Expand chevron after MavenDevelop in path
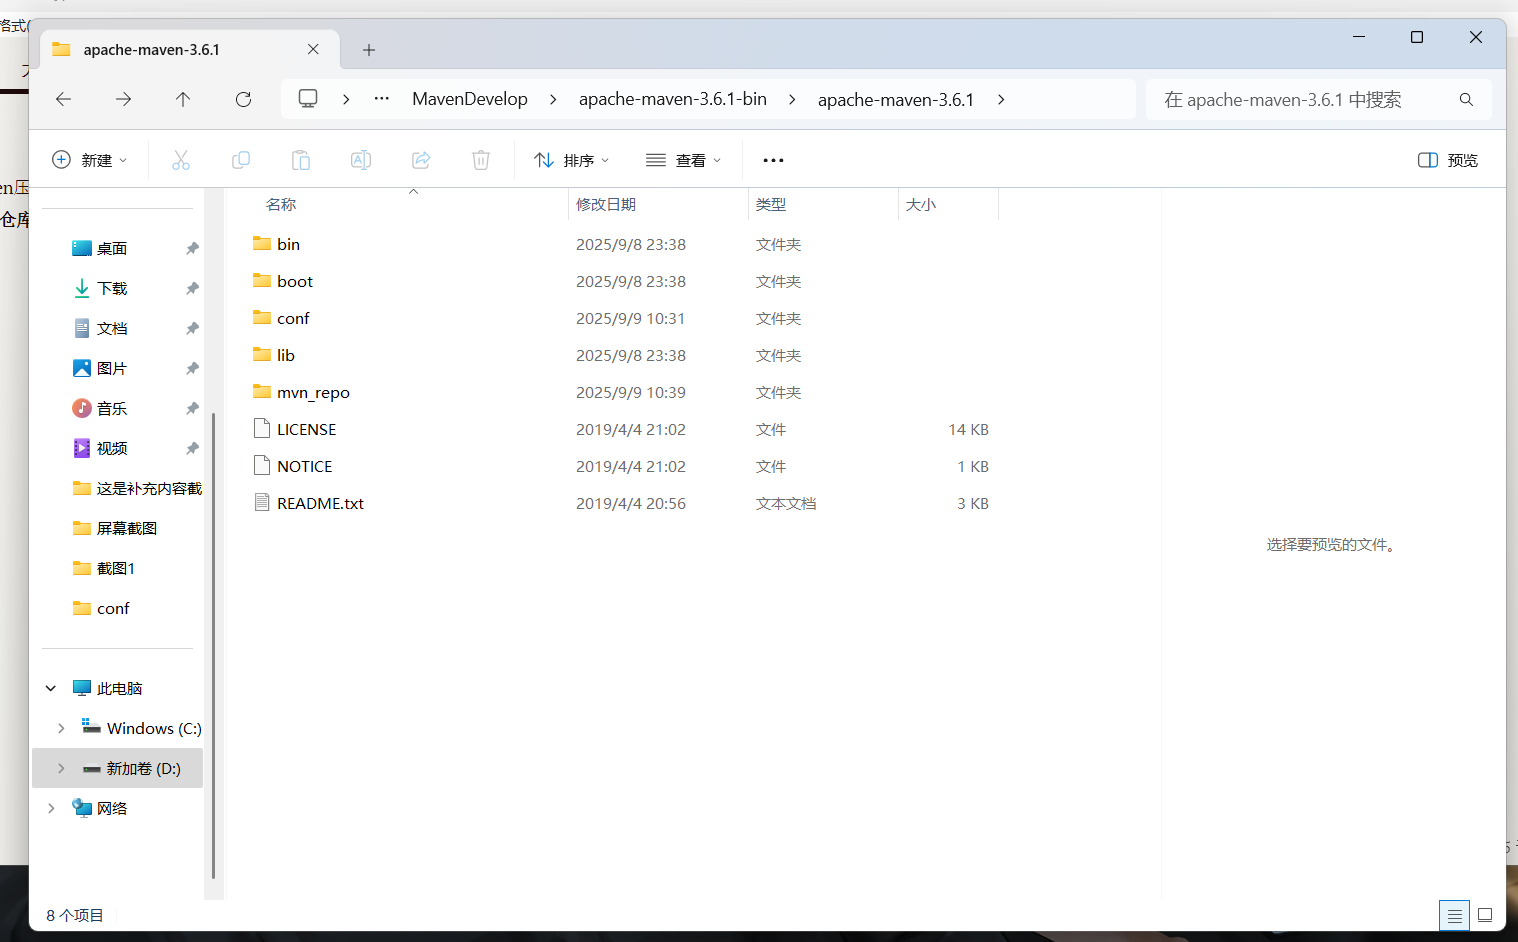This screenshot has height=942, width=1518. coord(553,99)
